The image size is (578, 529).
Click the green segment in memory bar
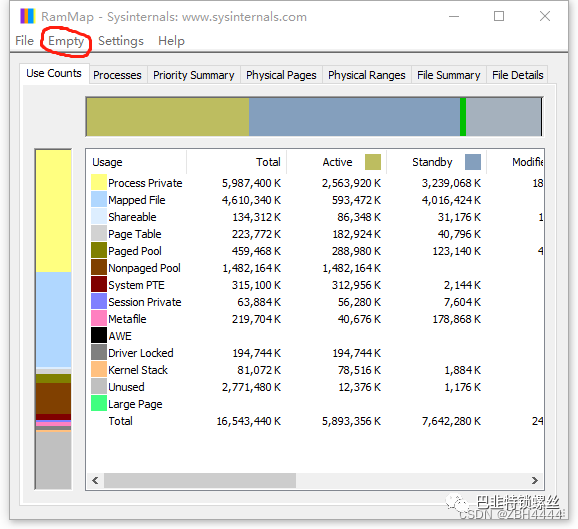(x=463, y=117)
